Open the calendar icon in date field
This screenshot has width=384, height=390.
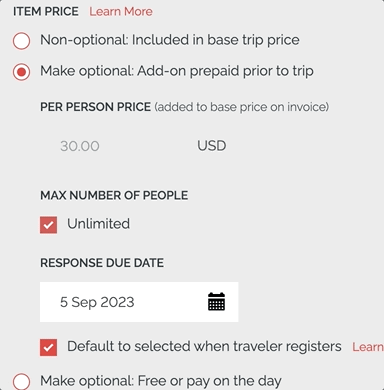[216, 302]
